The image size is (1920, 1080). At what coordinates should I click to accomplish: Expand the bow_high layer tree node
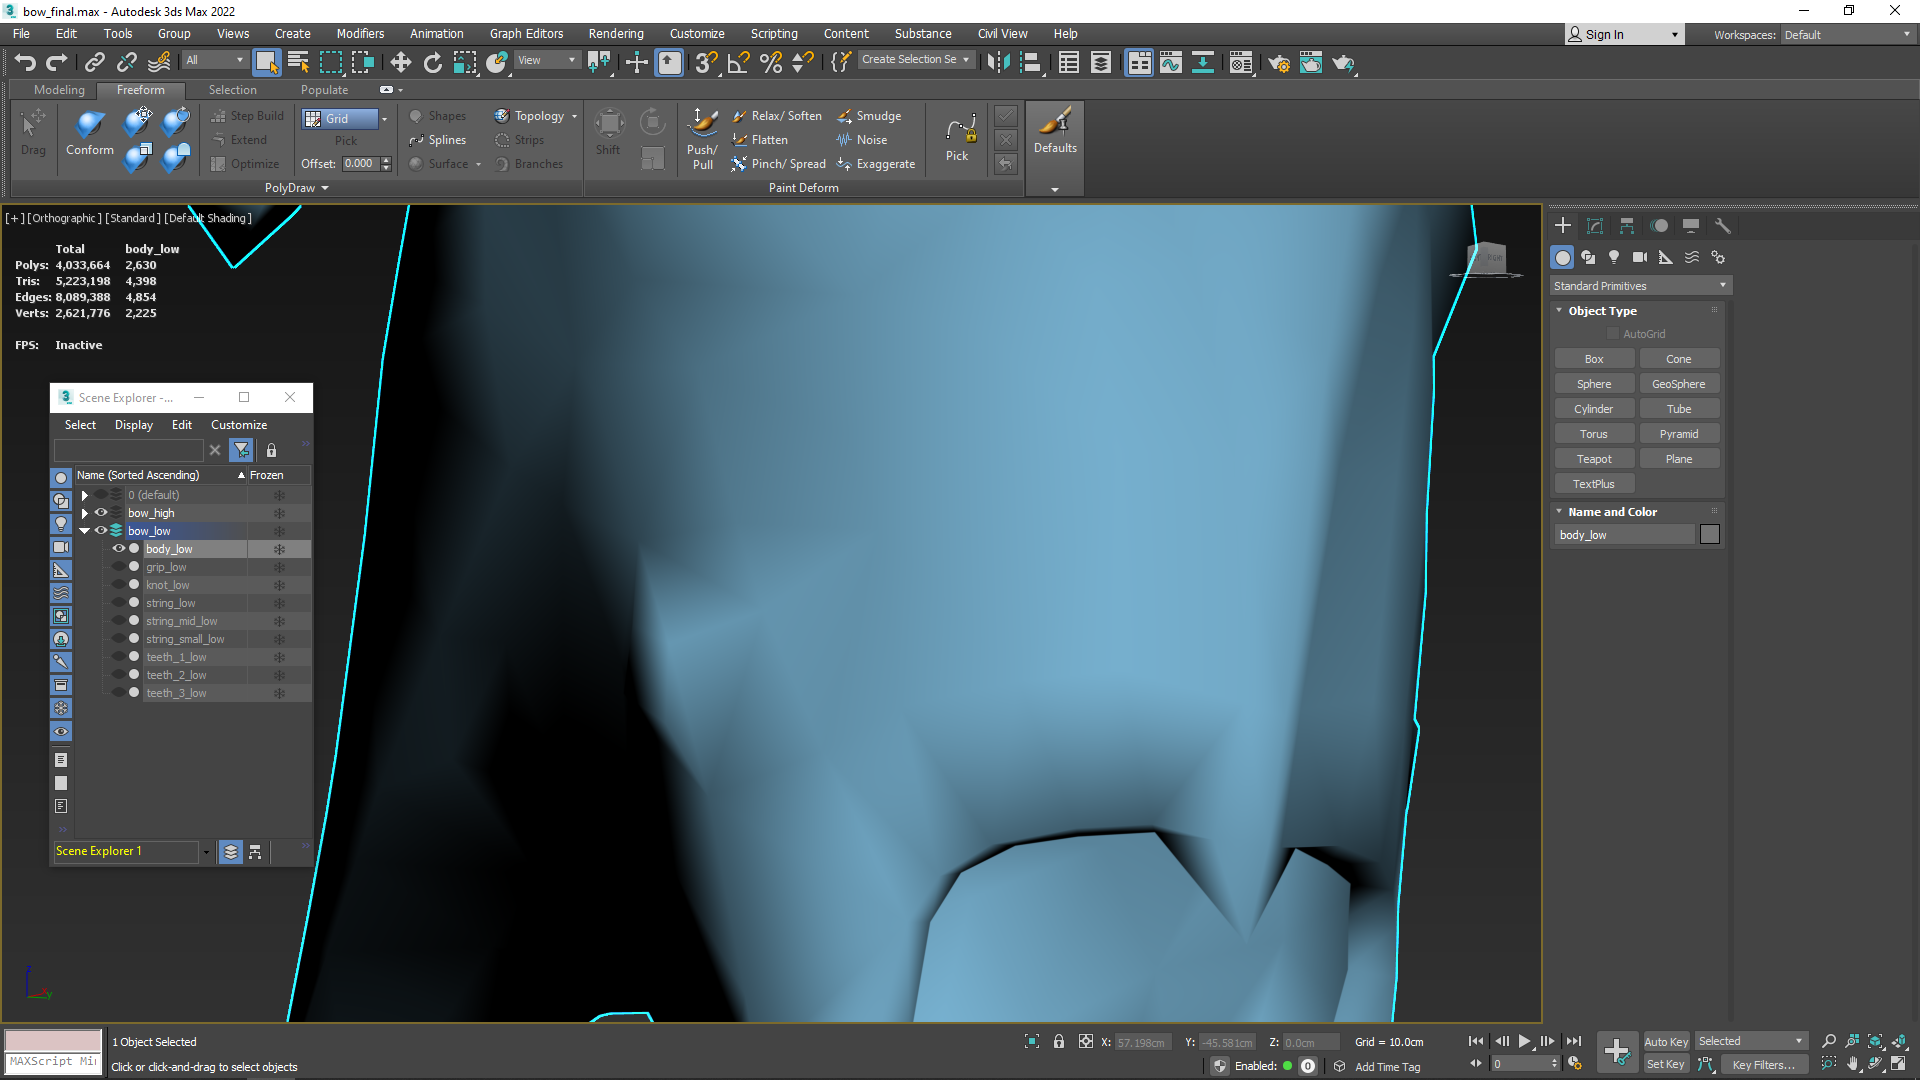click(85, 513)
